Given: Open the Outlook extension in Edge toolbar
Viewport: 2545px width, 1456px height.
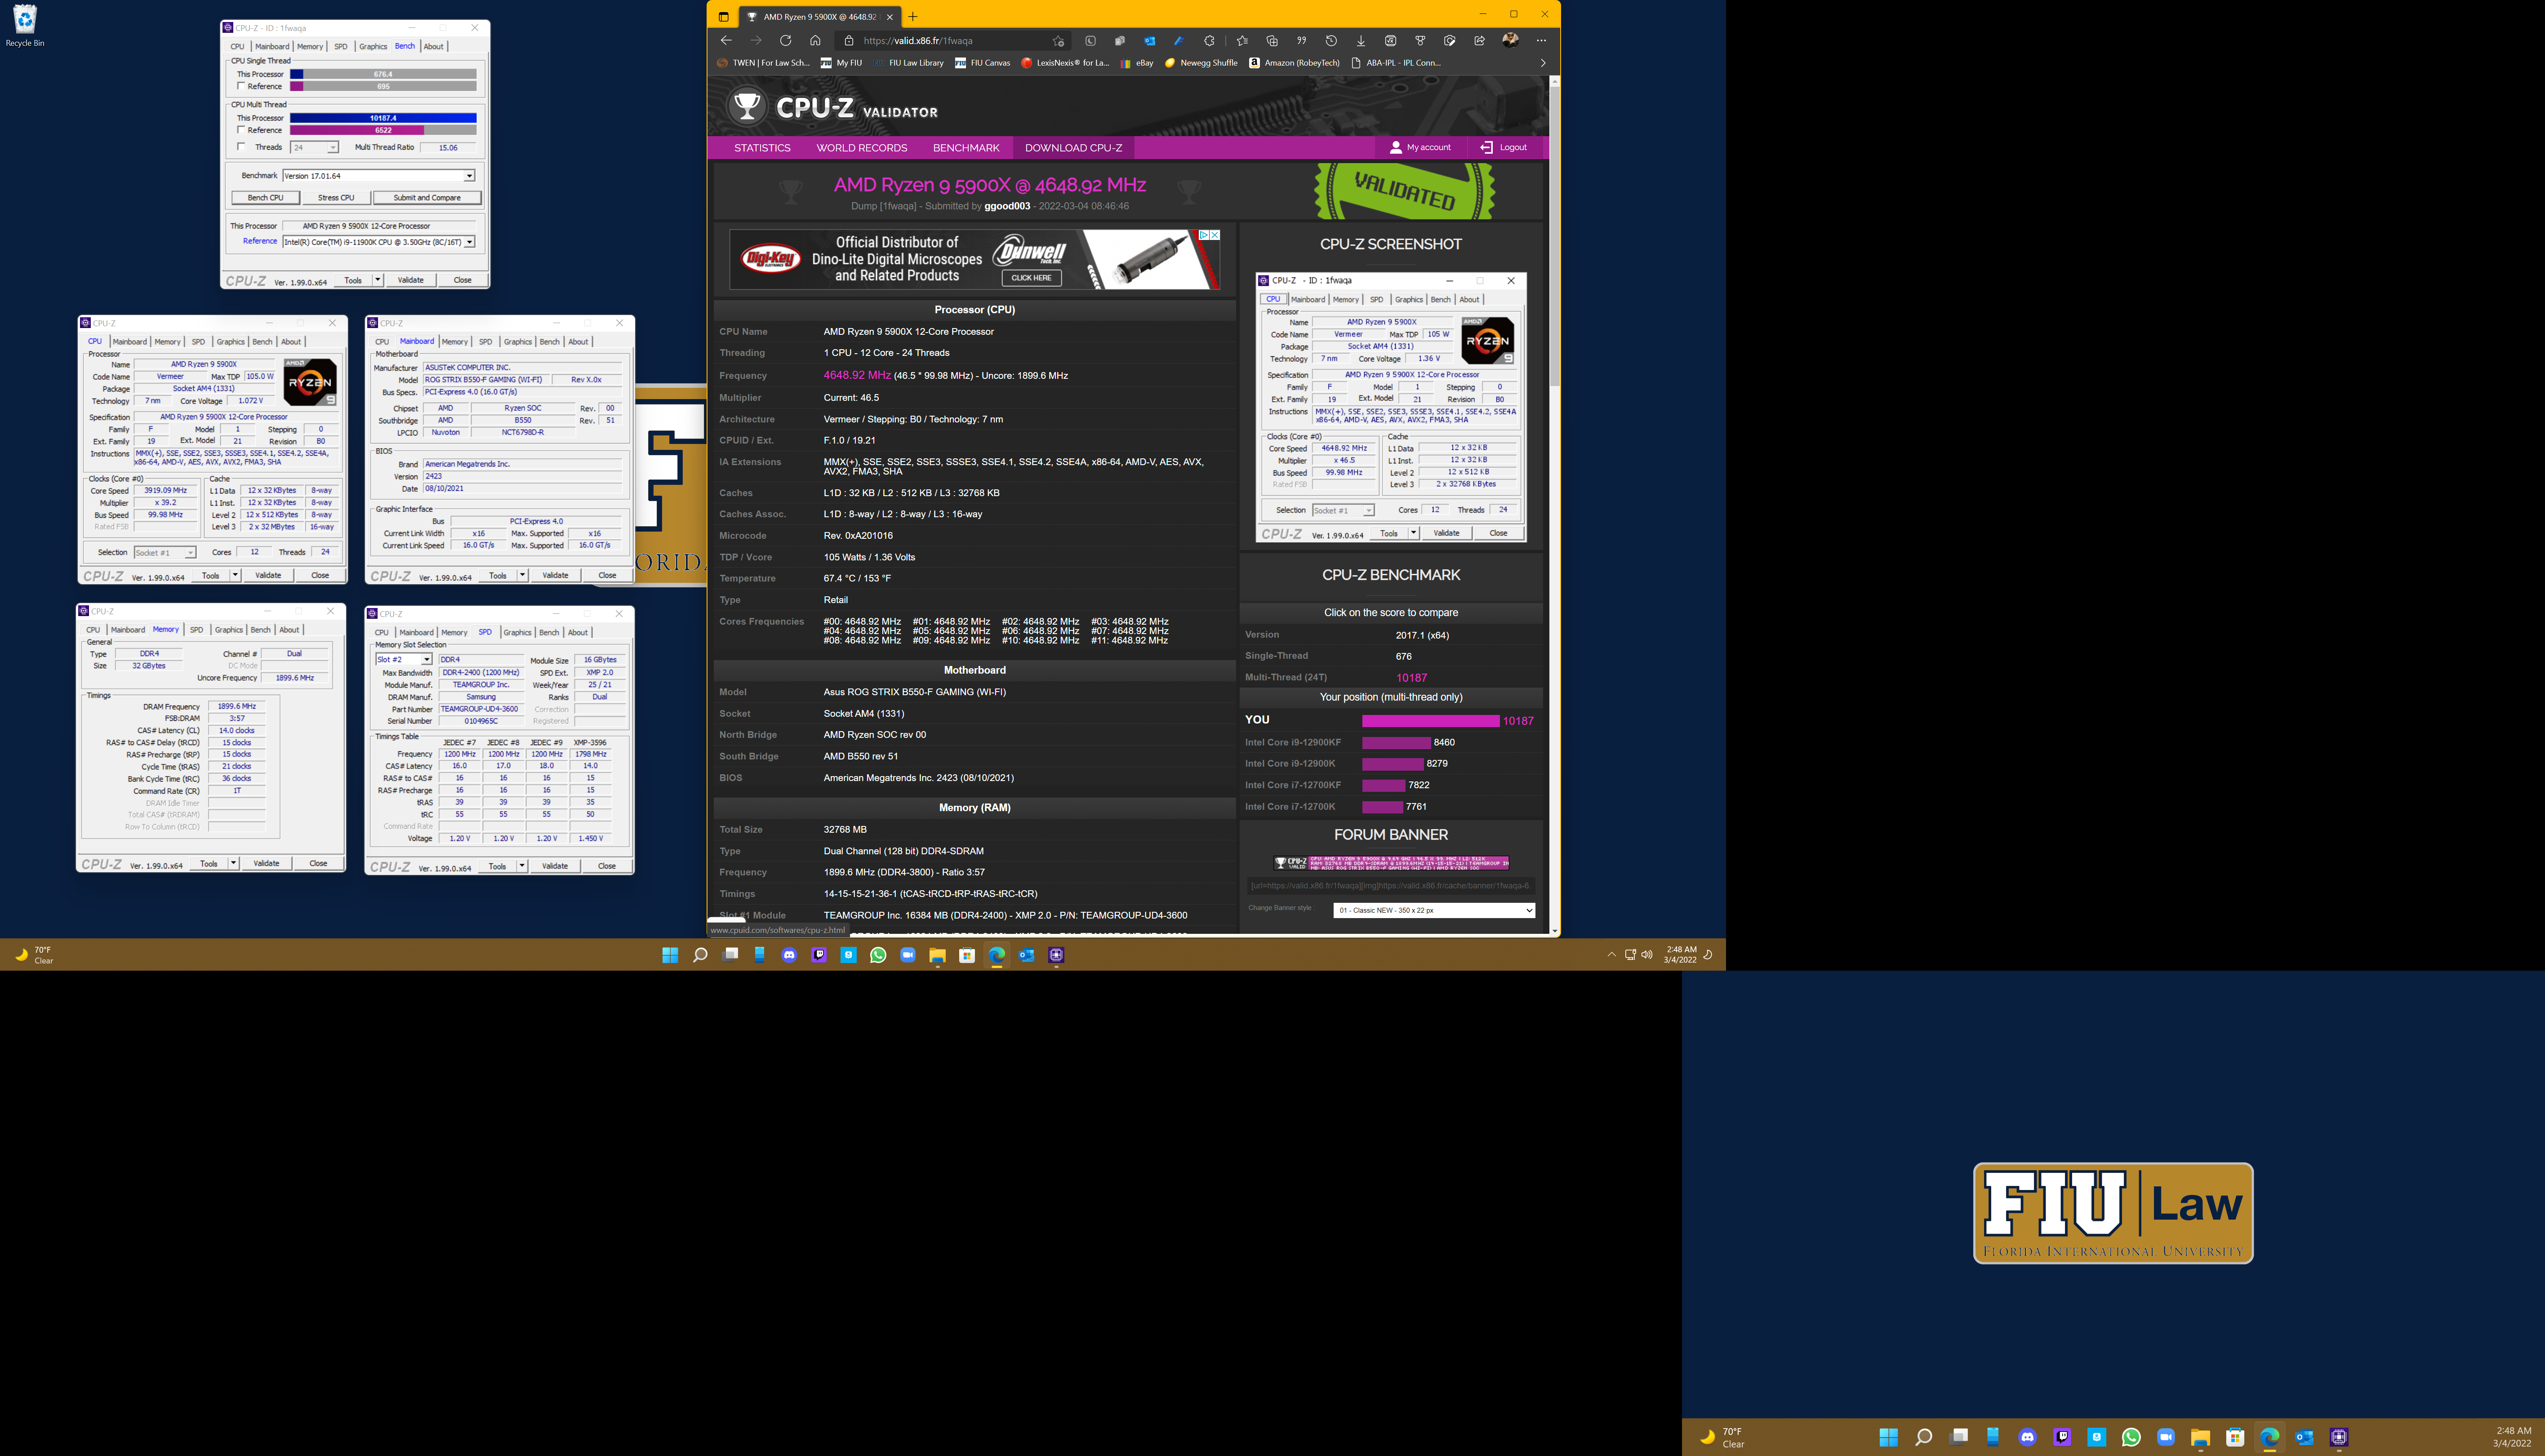Looking at the screenshot, I should tap(1149, 41).
